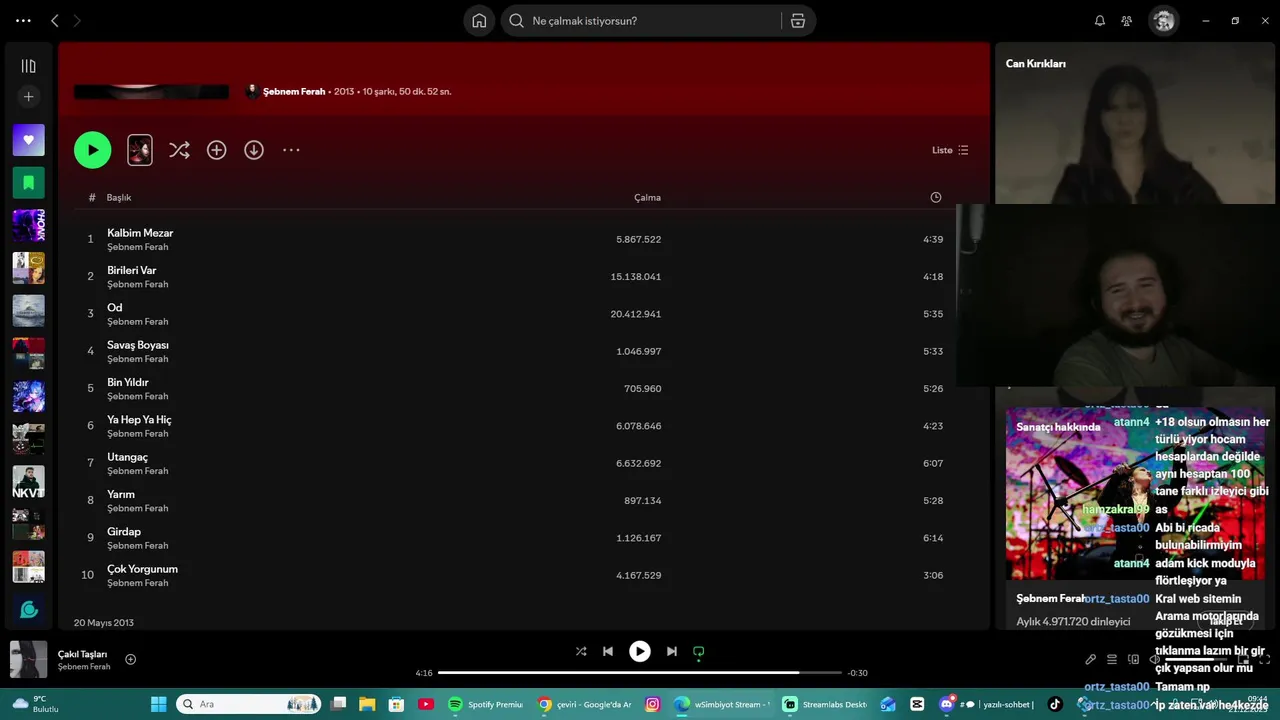Image resolution: width=1280 pixels, height=720 pixels.
Task: Play the album with green play button
Action: point(92,150)
